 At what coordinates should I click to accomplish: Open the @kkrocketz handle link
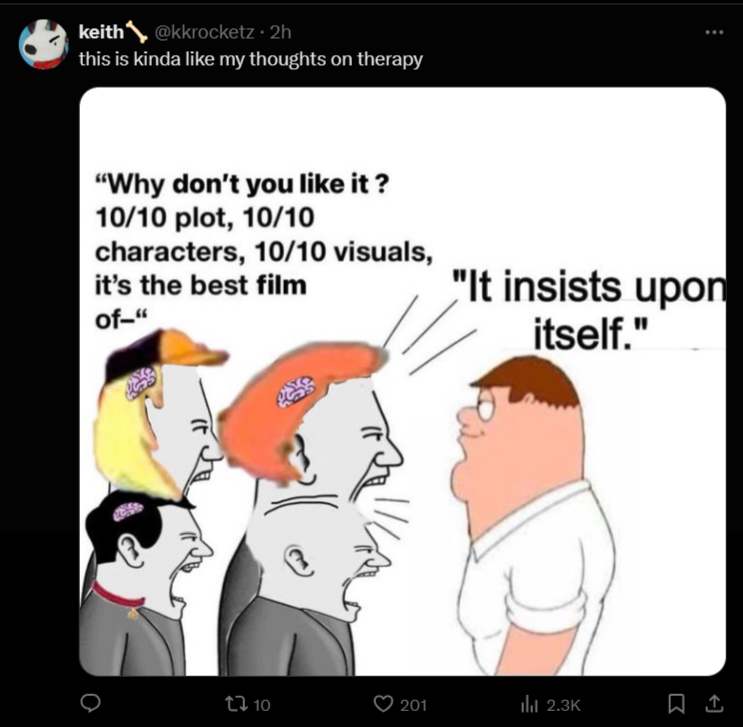point(204,32)
